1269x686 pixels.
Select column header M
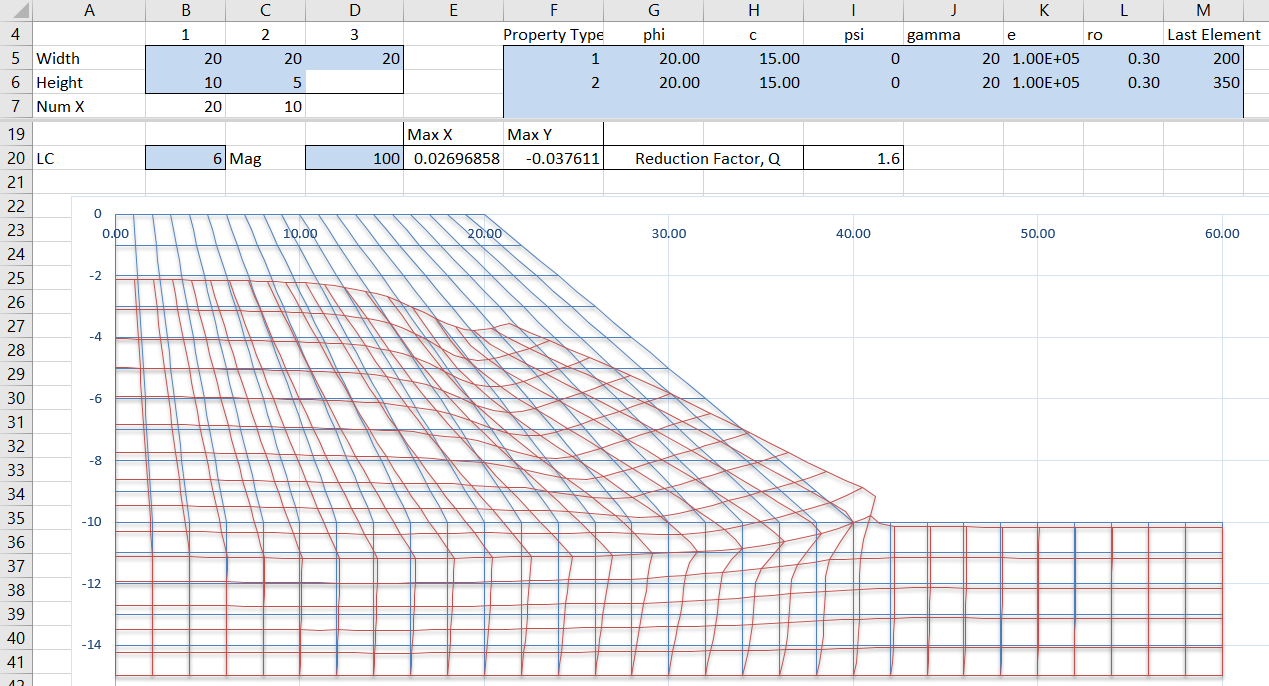point(1203,11)
